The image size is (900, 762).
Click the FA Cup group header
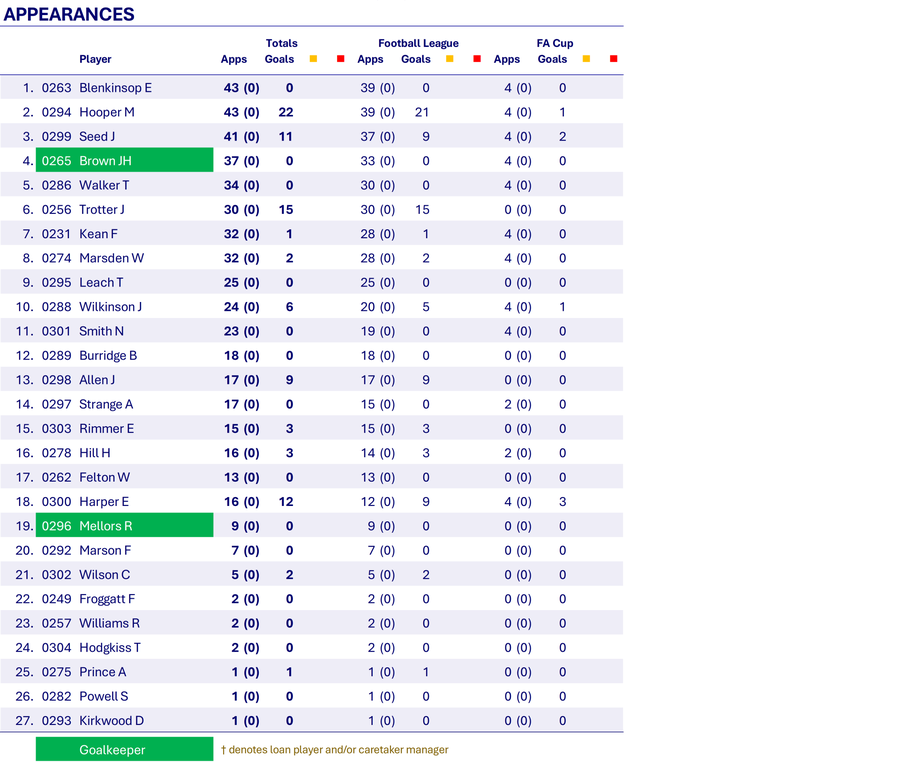coord(555,43)
